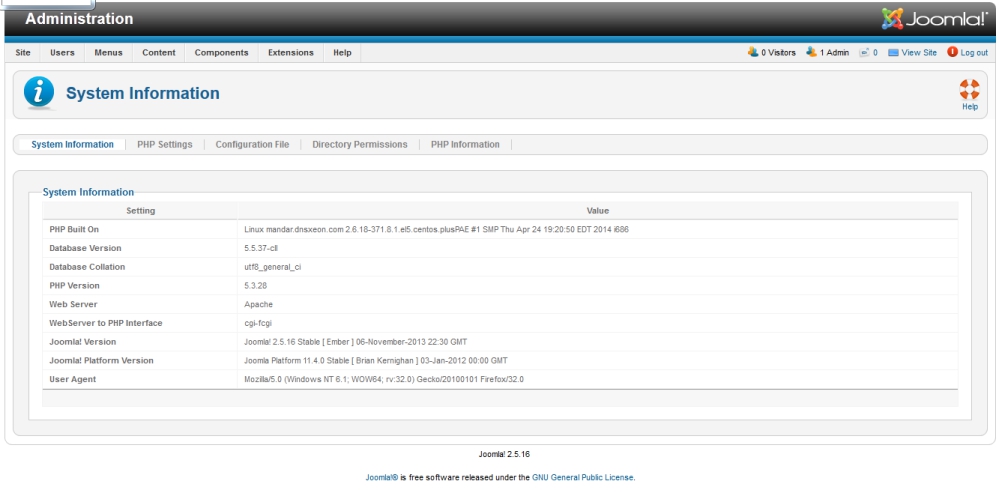Switch to the PHP Information tab

pyautogui.click(x=465, y=145)
